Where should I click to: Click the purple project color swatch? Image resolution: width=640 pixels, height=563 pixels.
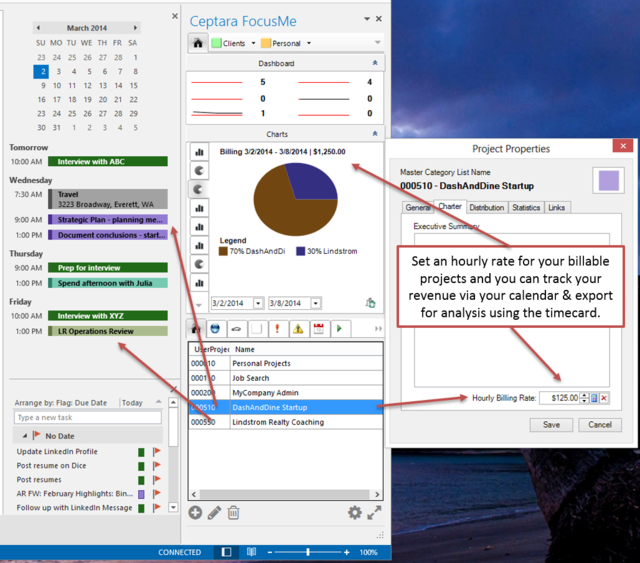609,180
